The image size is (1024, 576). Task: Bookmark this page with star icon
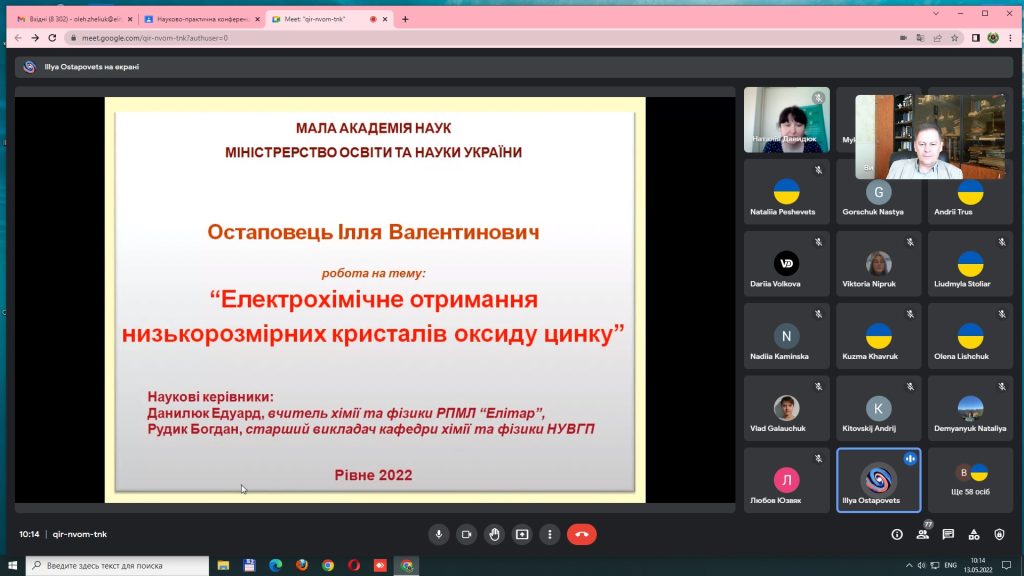(955, 38)
